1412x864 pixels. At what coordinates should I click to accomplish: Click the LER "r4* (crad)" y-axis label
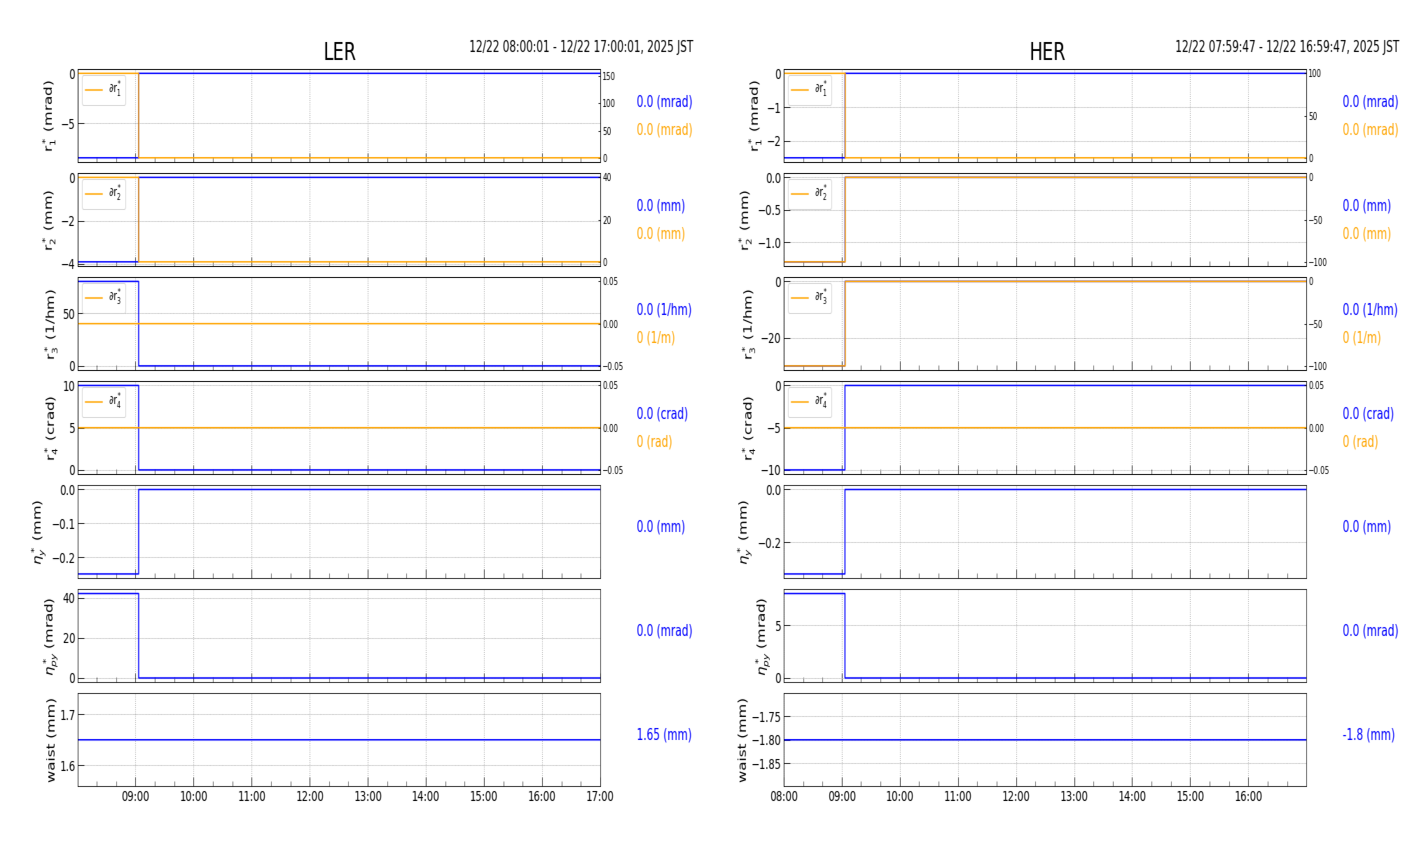pos(49,428)
